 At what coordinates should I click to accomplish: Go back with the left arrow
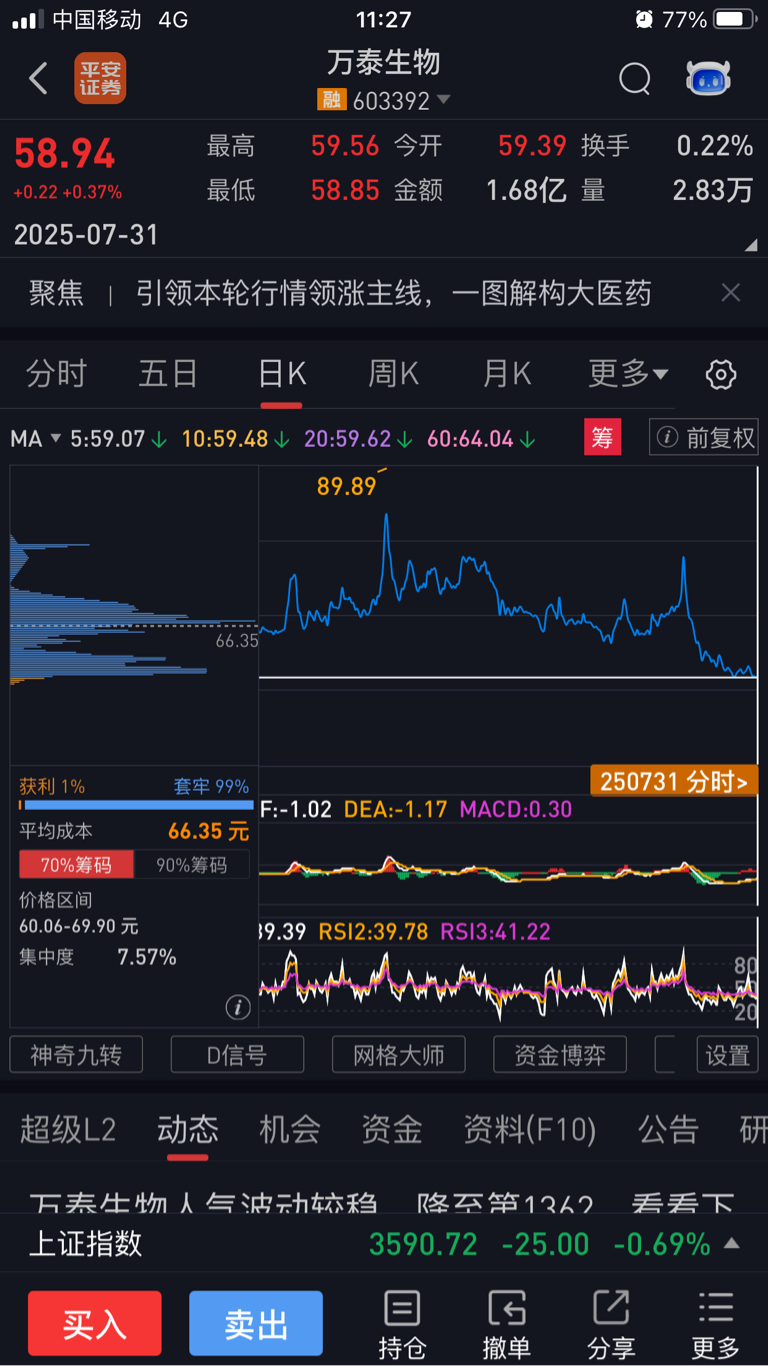[x=38, y=78]
